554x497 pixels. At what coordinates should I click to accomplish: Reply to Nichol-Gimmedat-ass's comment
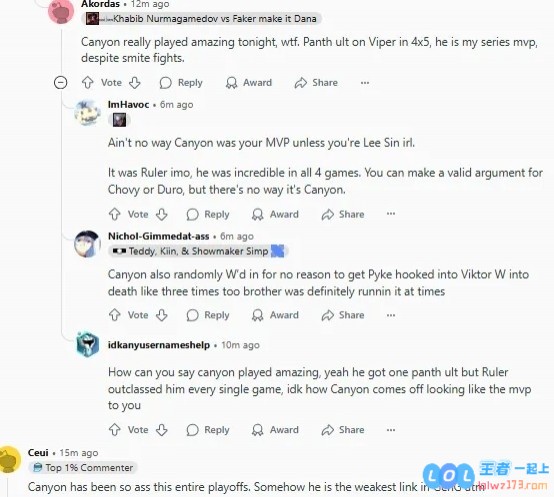(208, 315)
